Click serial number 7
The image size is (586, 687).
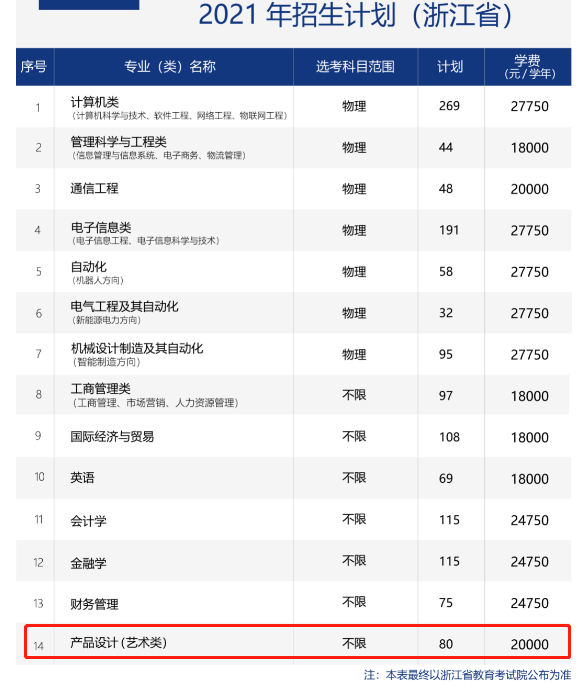(x=39, y=354)
